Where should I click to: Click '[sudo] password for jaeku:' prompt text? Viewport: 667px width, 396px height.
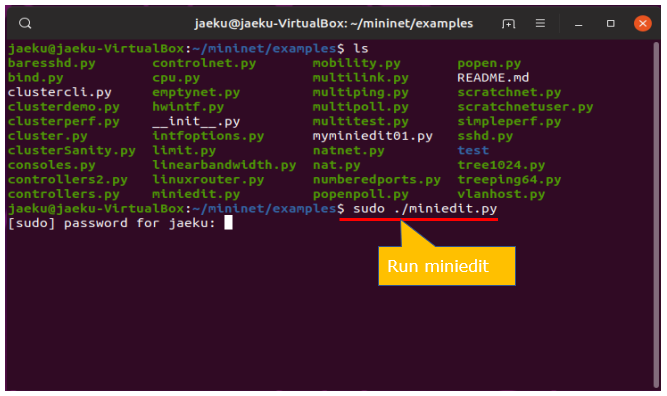click(x=112, y=223)
